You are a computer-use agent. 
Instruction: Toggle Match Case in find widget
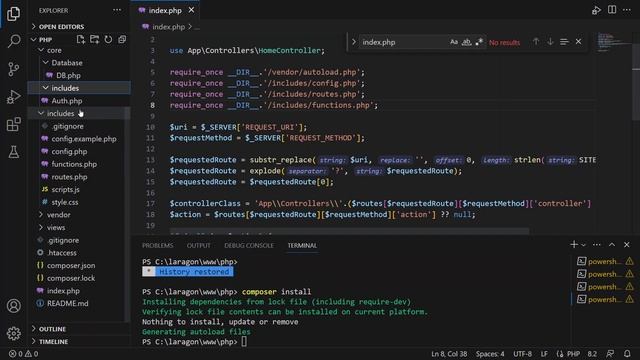pyautogui.click(x=453, y=42)
